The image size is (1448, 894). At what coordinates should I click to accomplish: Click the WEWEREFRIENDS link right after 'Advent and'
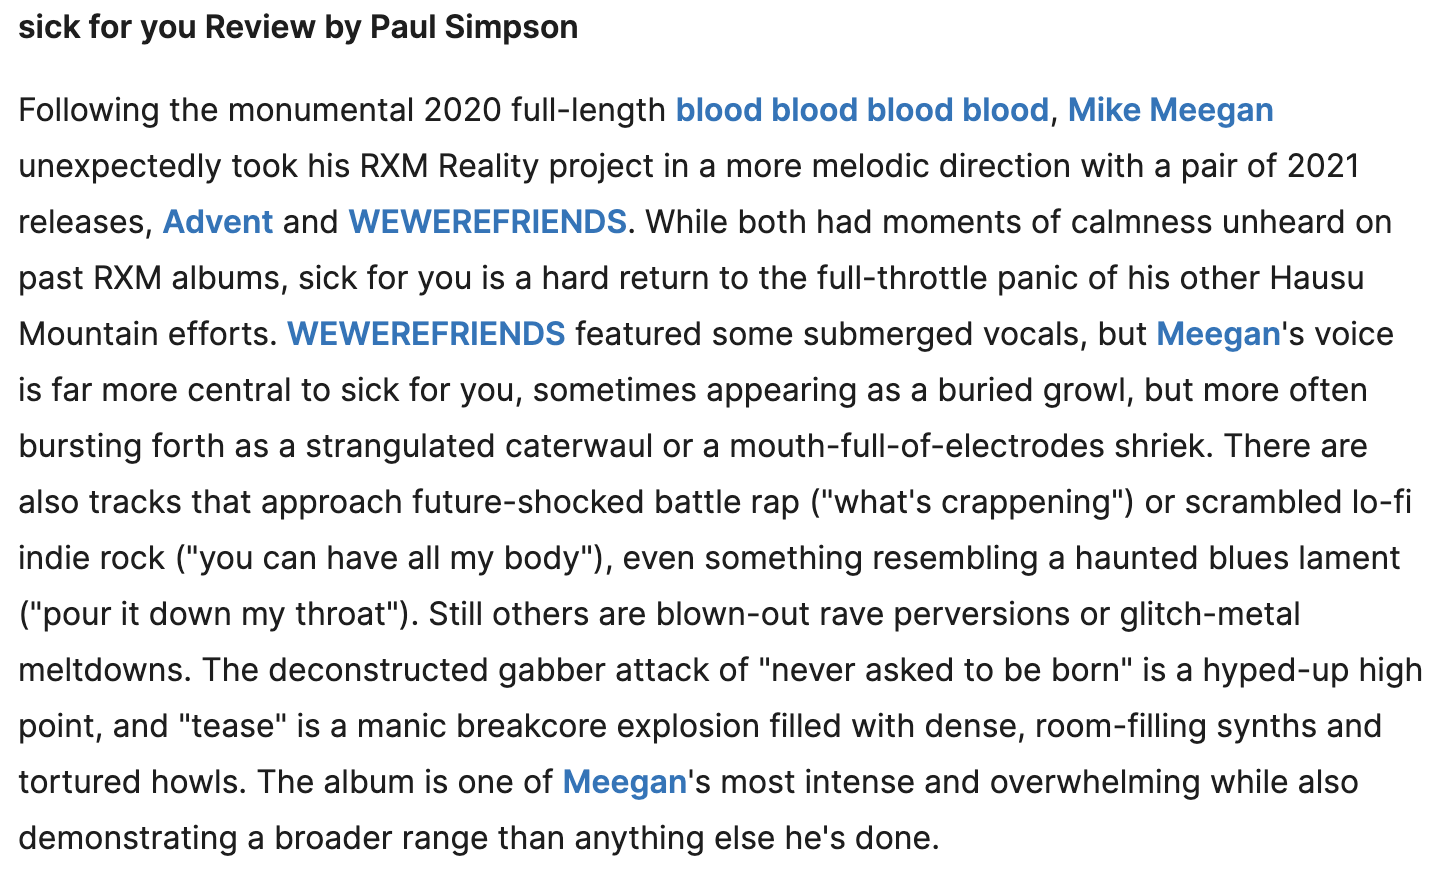[487, 222]
